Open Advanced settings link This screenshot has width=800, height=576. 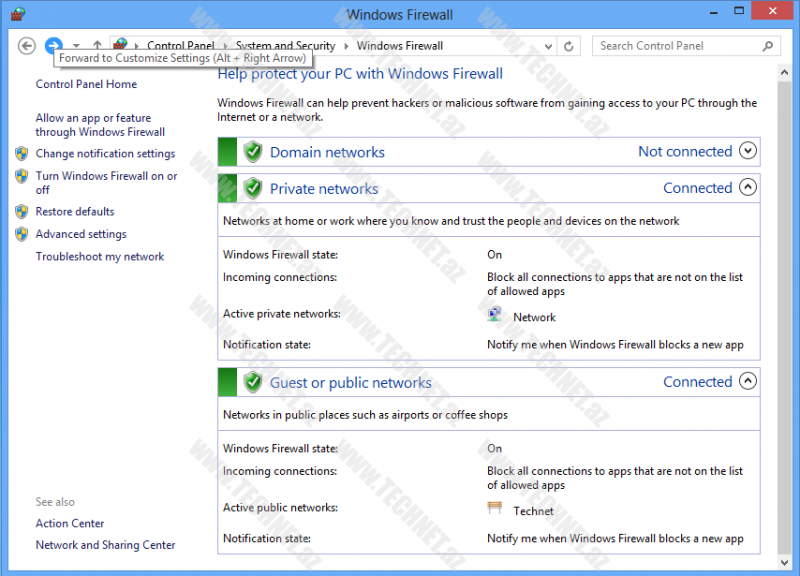(81, 234)
